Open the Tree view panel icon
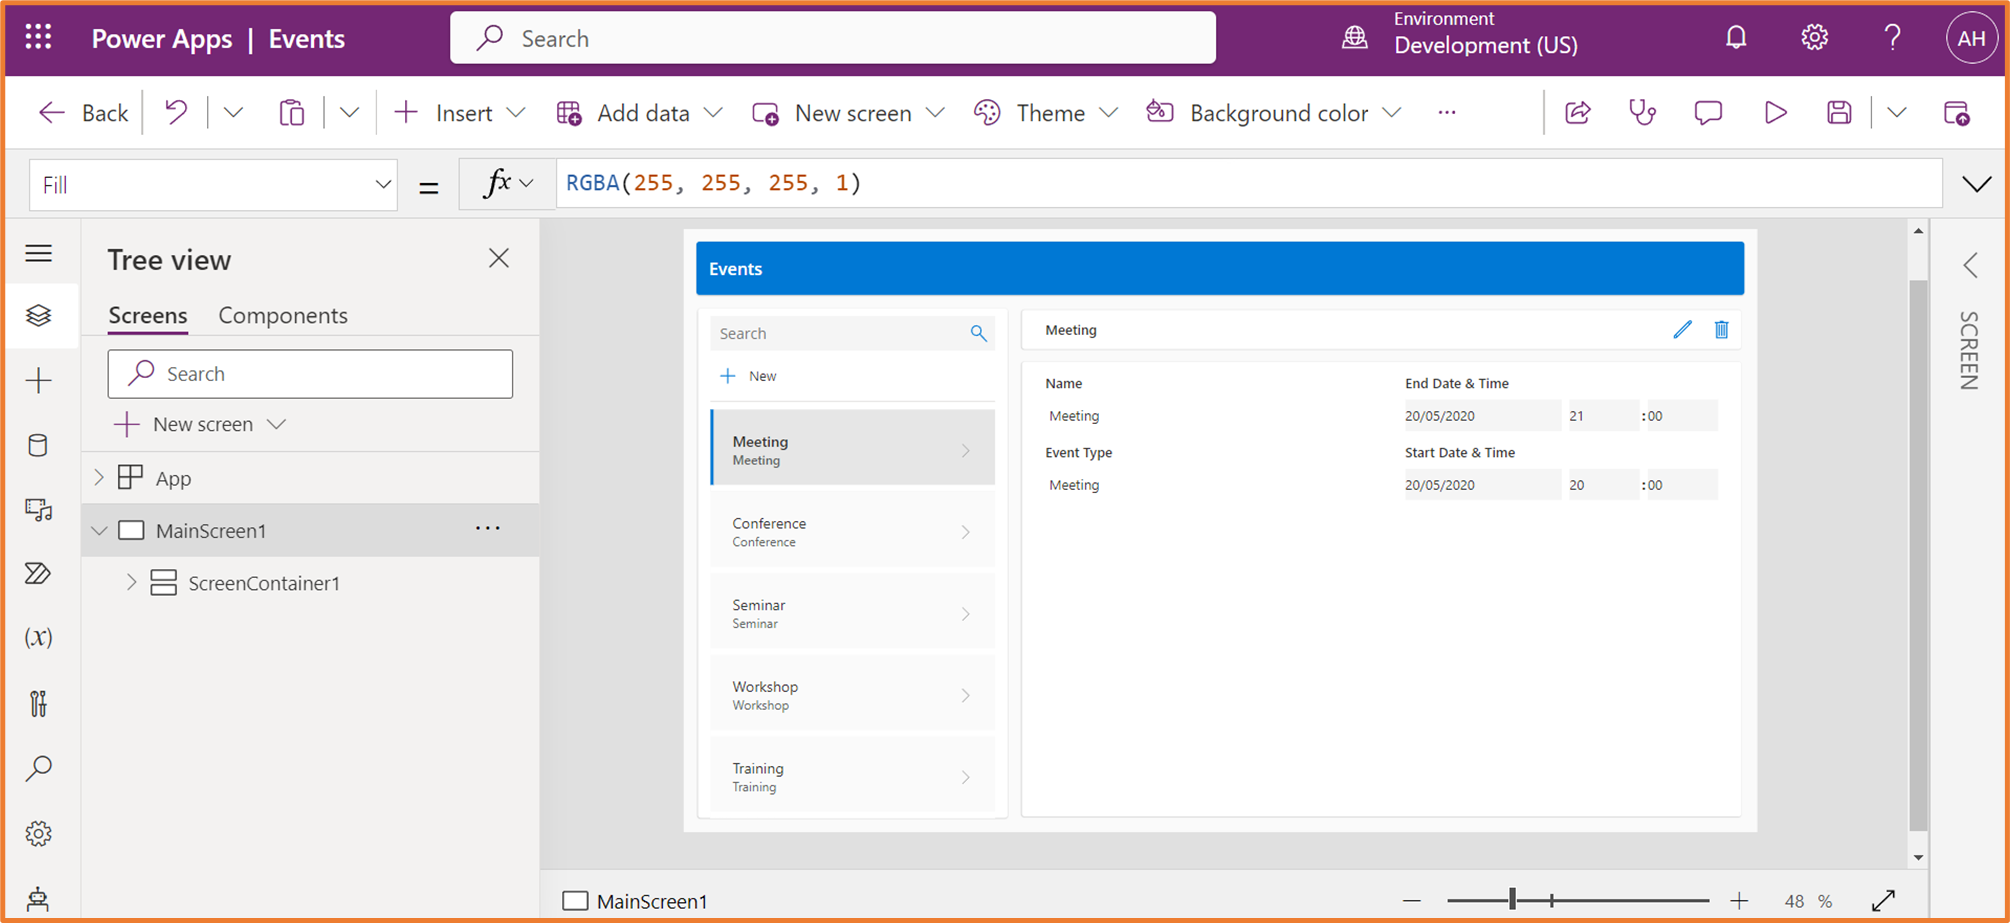 pyautogui.click(x=39, y=315)
